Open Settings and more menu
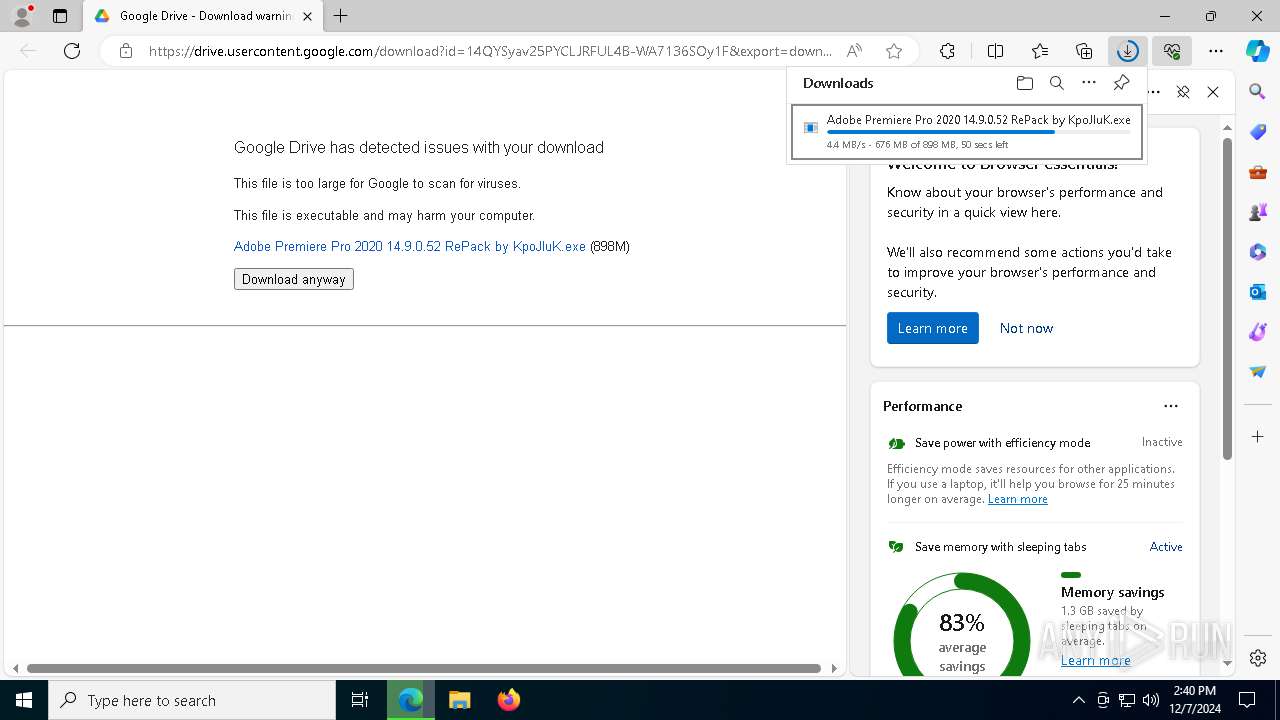 click(x=1216, y=51)
